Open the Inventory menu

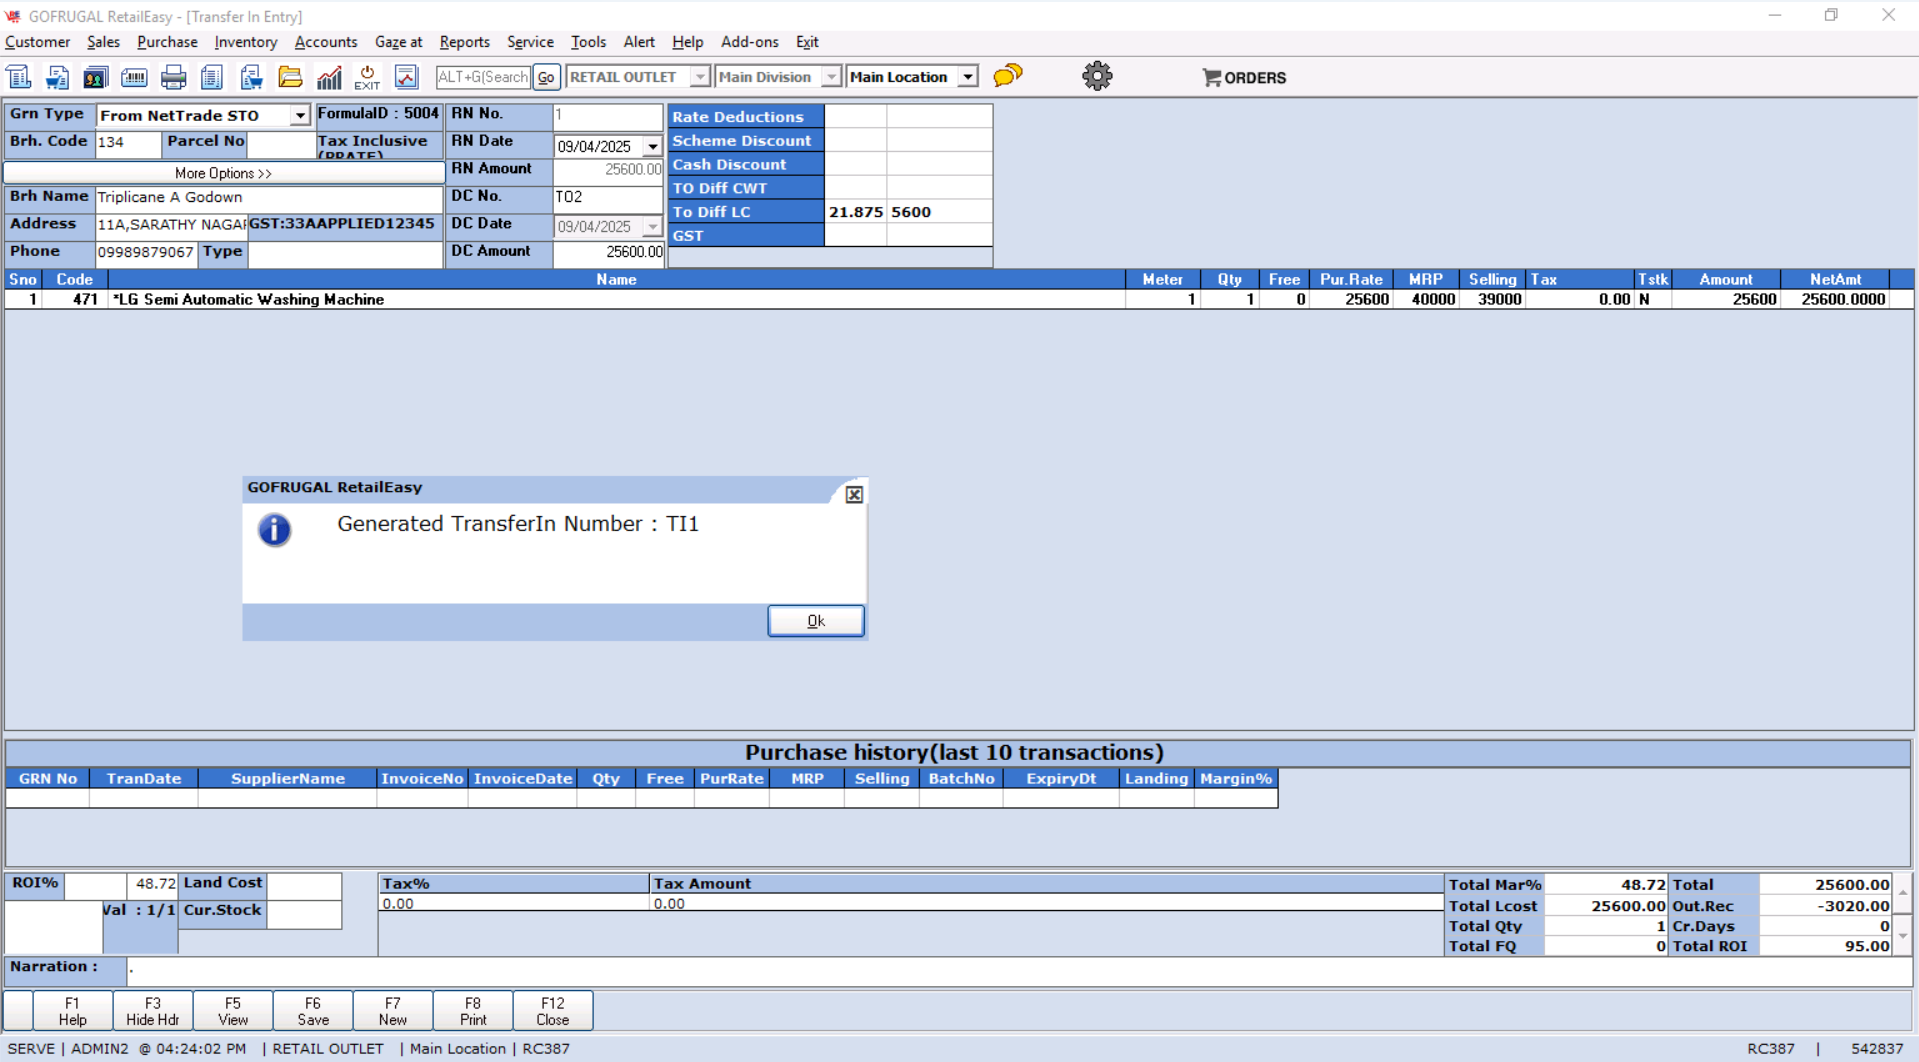(x=246, y=42)
